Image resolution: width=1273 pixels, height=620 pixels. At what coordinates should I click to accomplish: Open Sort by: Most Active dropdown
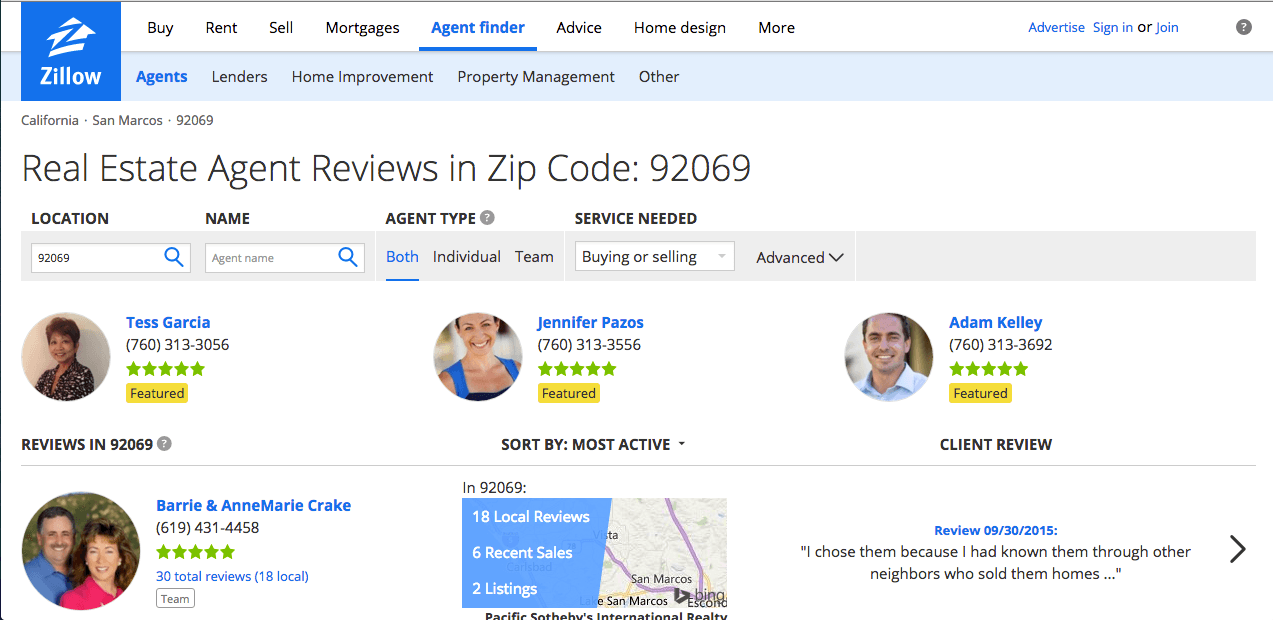click(594, 444)
